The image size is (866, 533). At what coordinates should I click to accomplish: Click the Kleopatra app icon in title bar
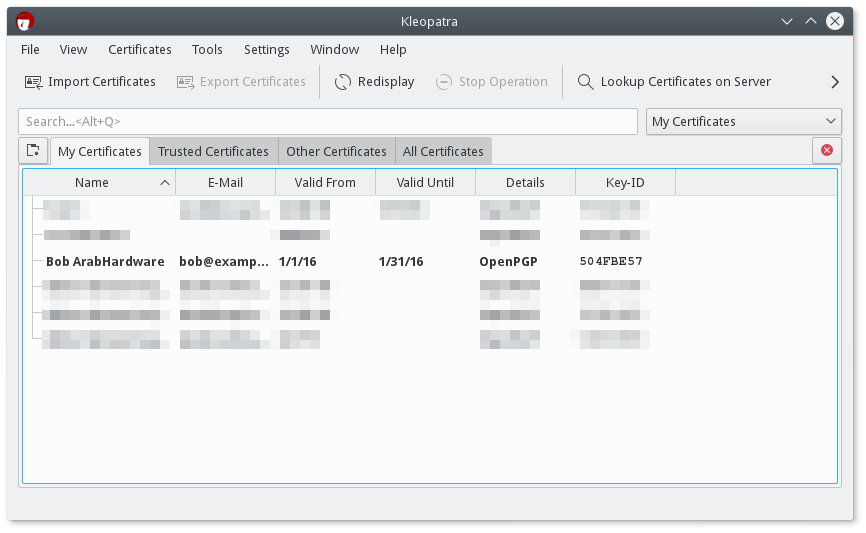point(25,22)
